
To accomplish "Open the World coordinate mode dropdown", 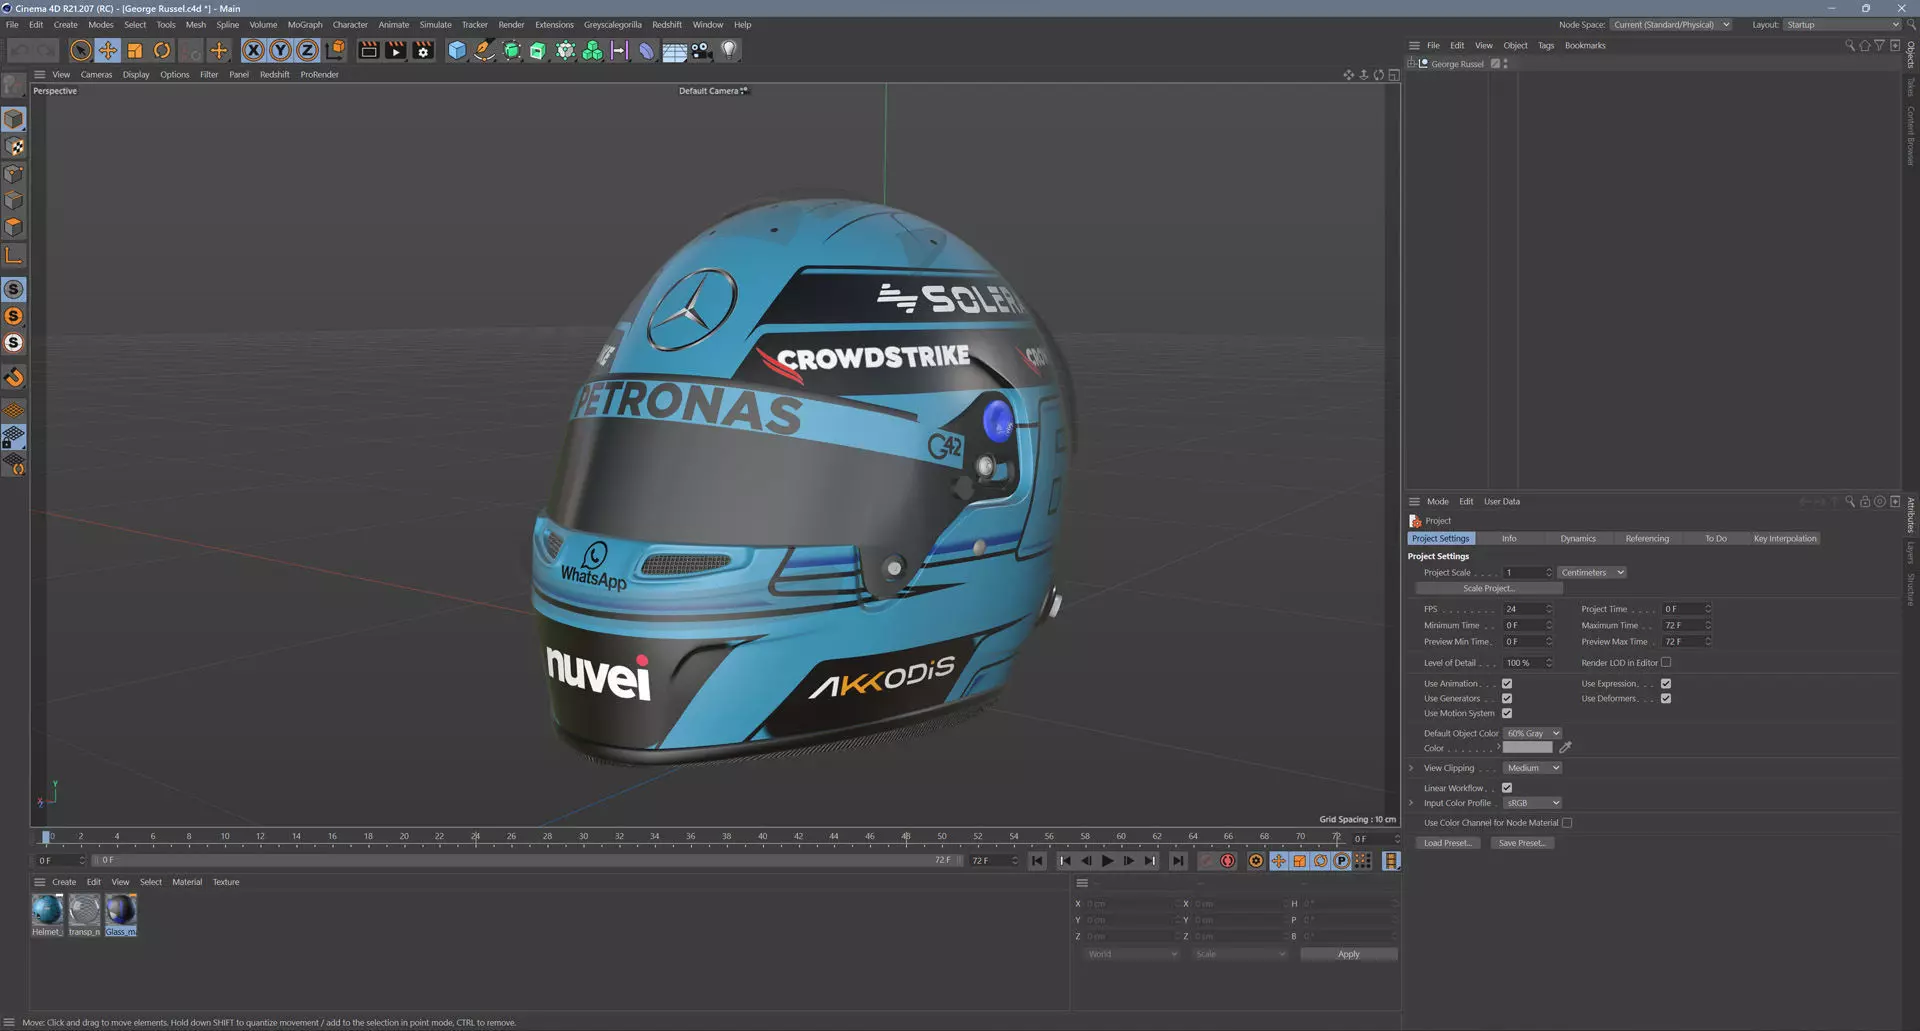I will point(1132,954).
